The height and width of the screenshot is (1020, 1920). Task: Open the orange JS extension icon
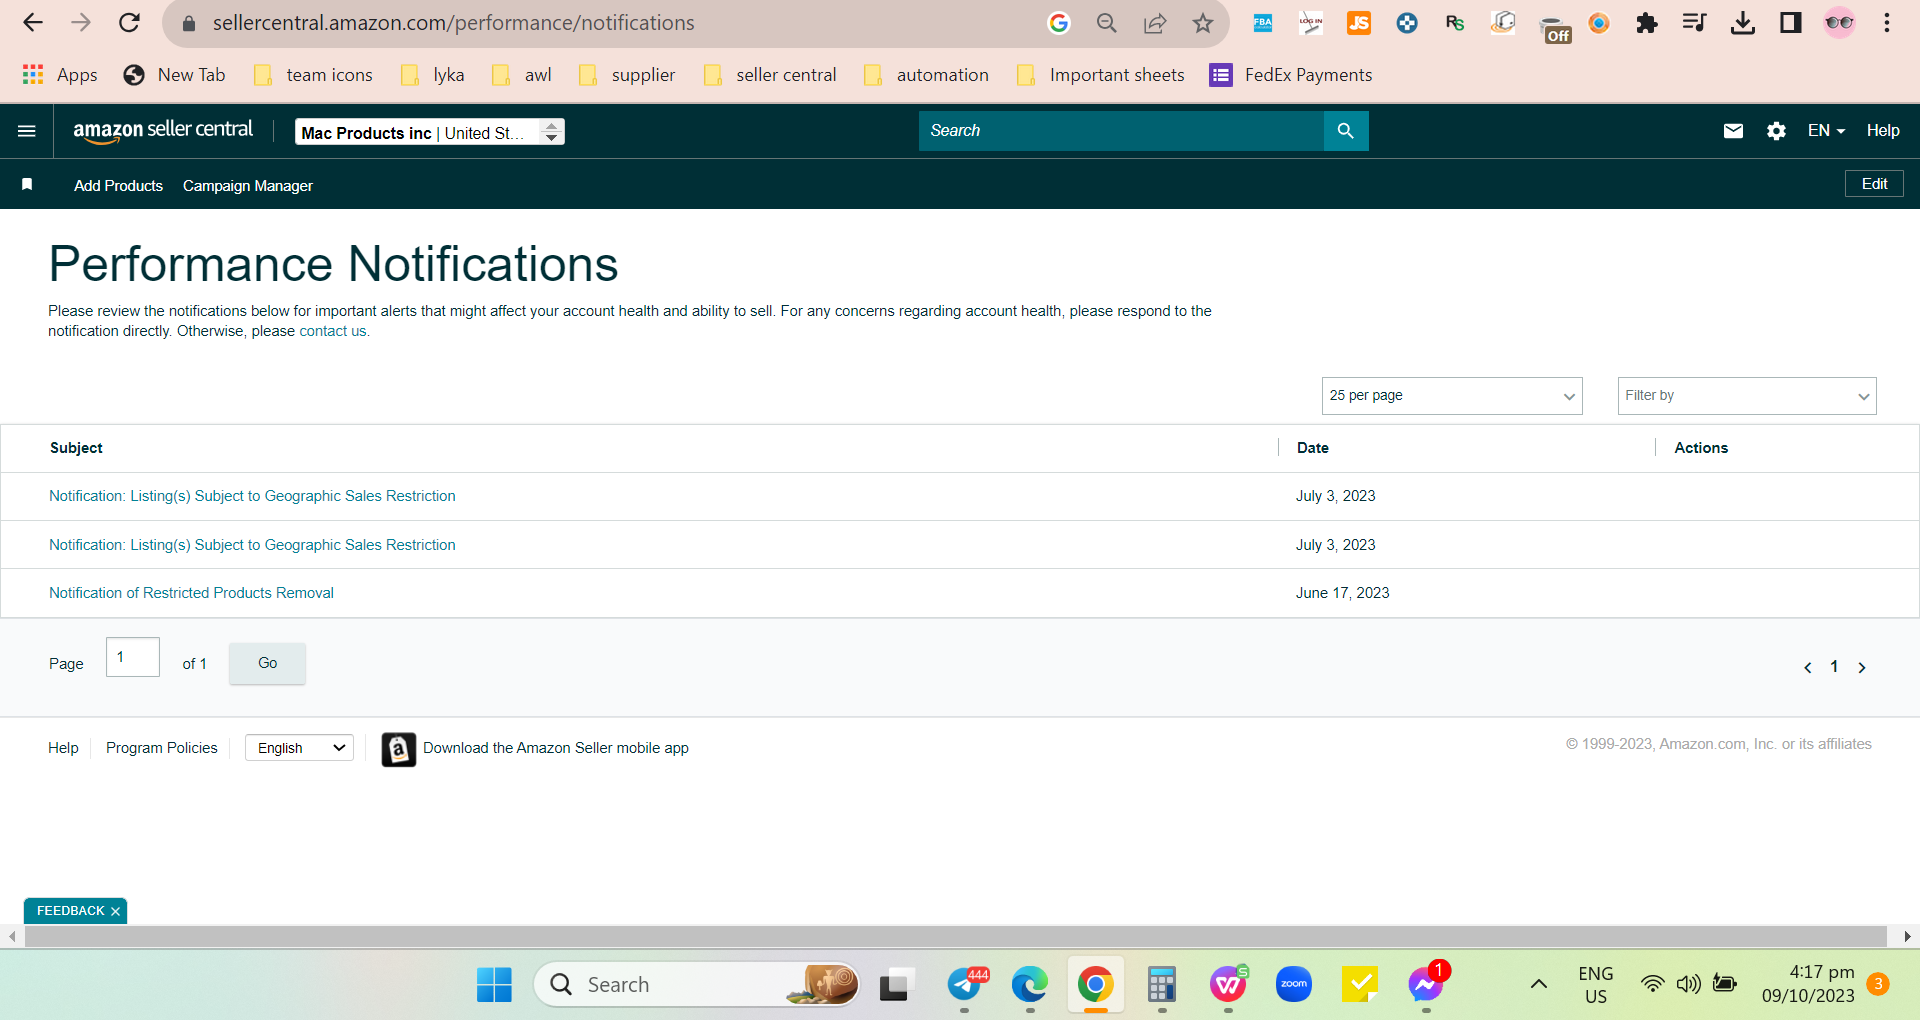(1359, 23)
